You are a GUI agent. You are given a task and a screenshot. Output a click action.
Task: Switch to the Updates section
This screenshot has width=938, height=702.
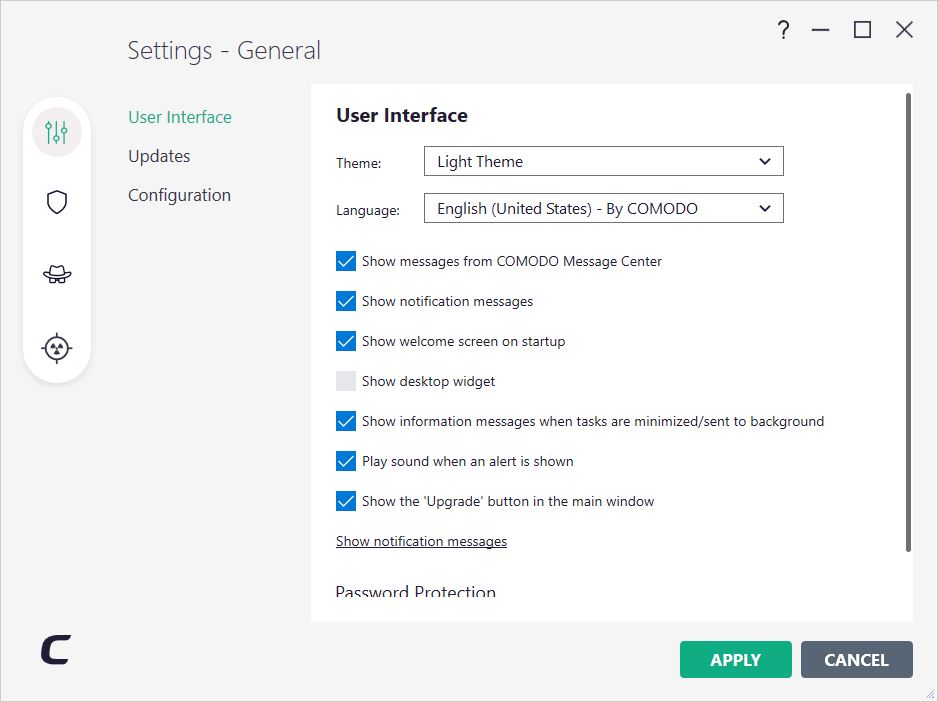pyautogui.click(x=159, y=156)
